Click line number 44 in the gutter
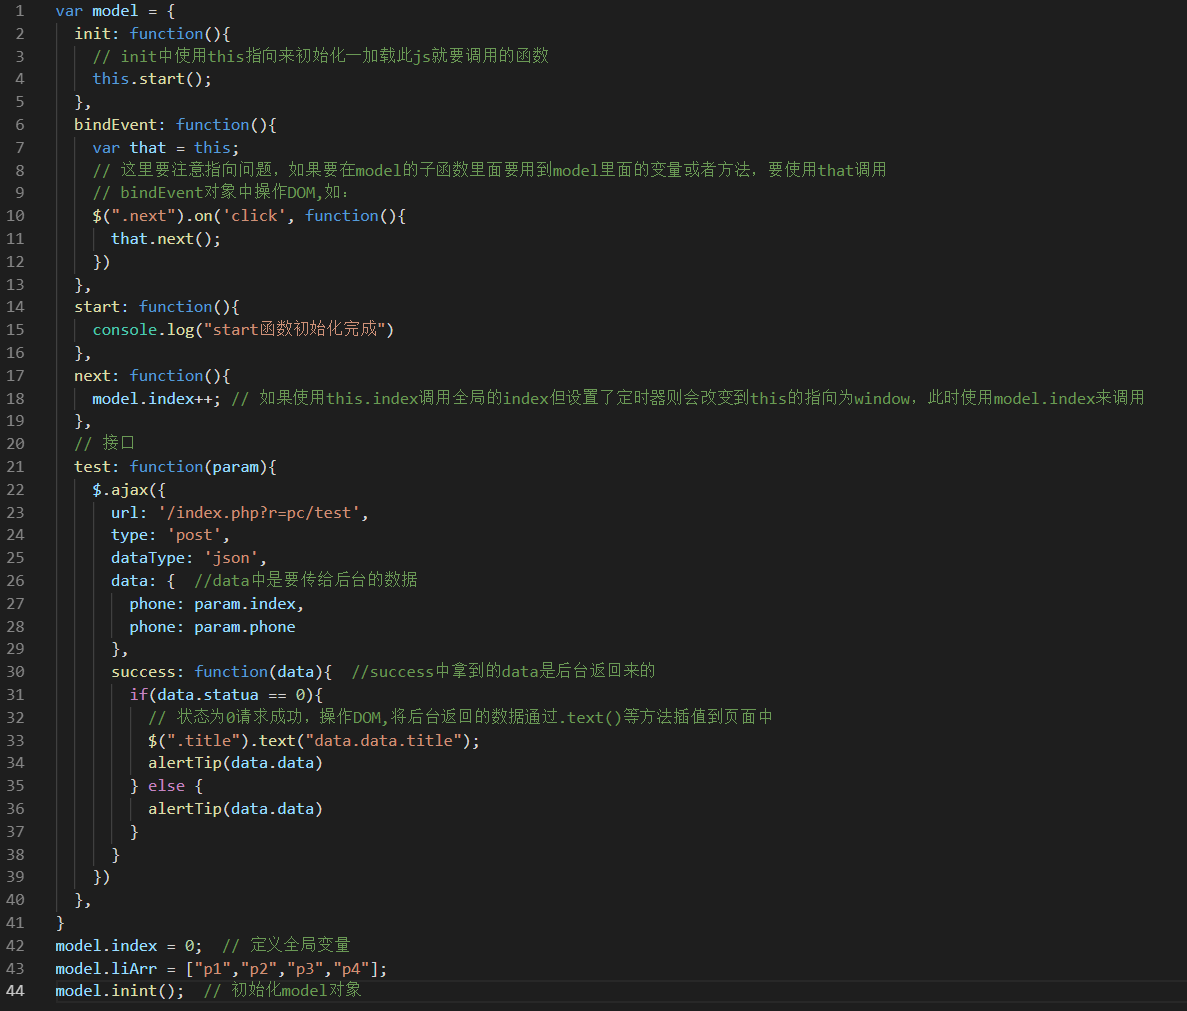1187x1011 pixels. [15, 991]
